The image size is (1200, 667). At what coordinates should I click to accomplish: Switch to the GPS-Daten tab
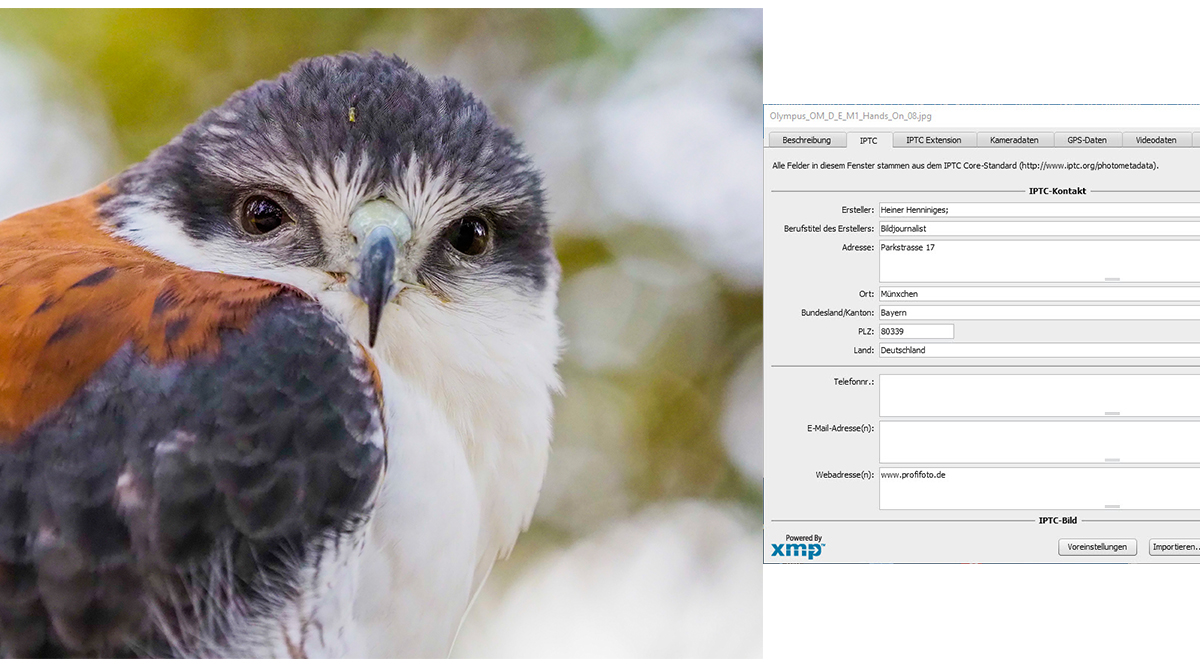click(x=1087, y=140)
